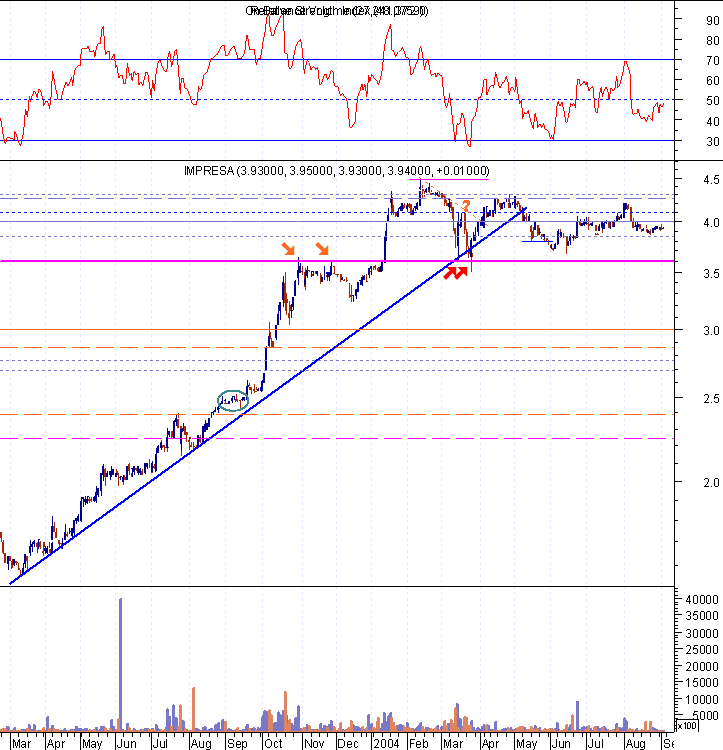Click the long blue rising trendline
Viewport: 723px width, 750px height.
coord(268,396)
